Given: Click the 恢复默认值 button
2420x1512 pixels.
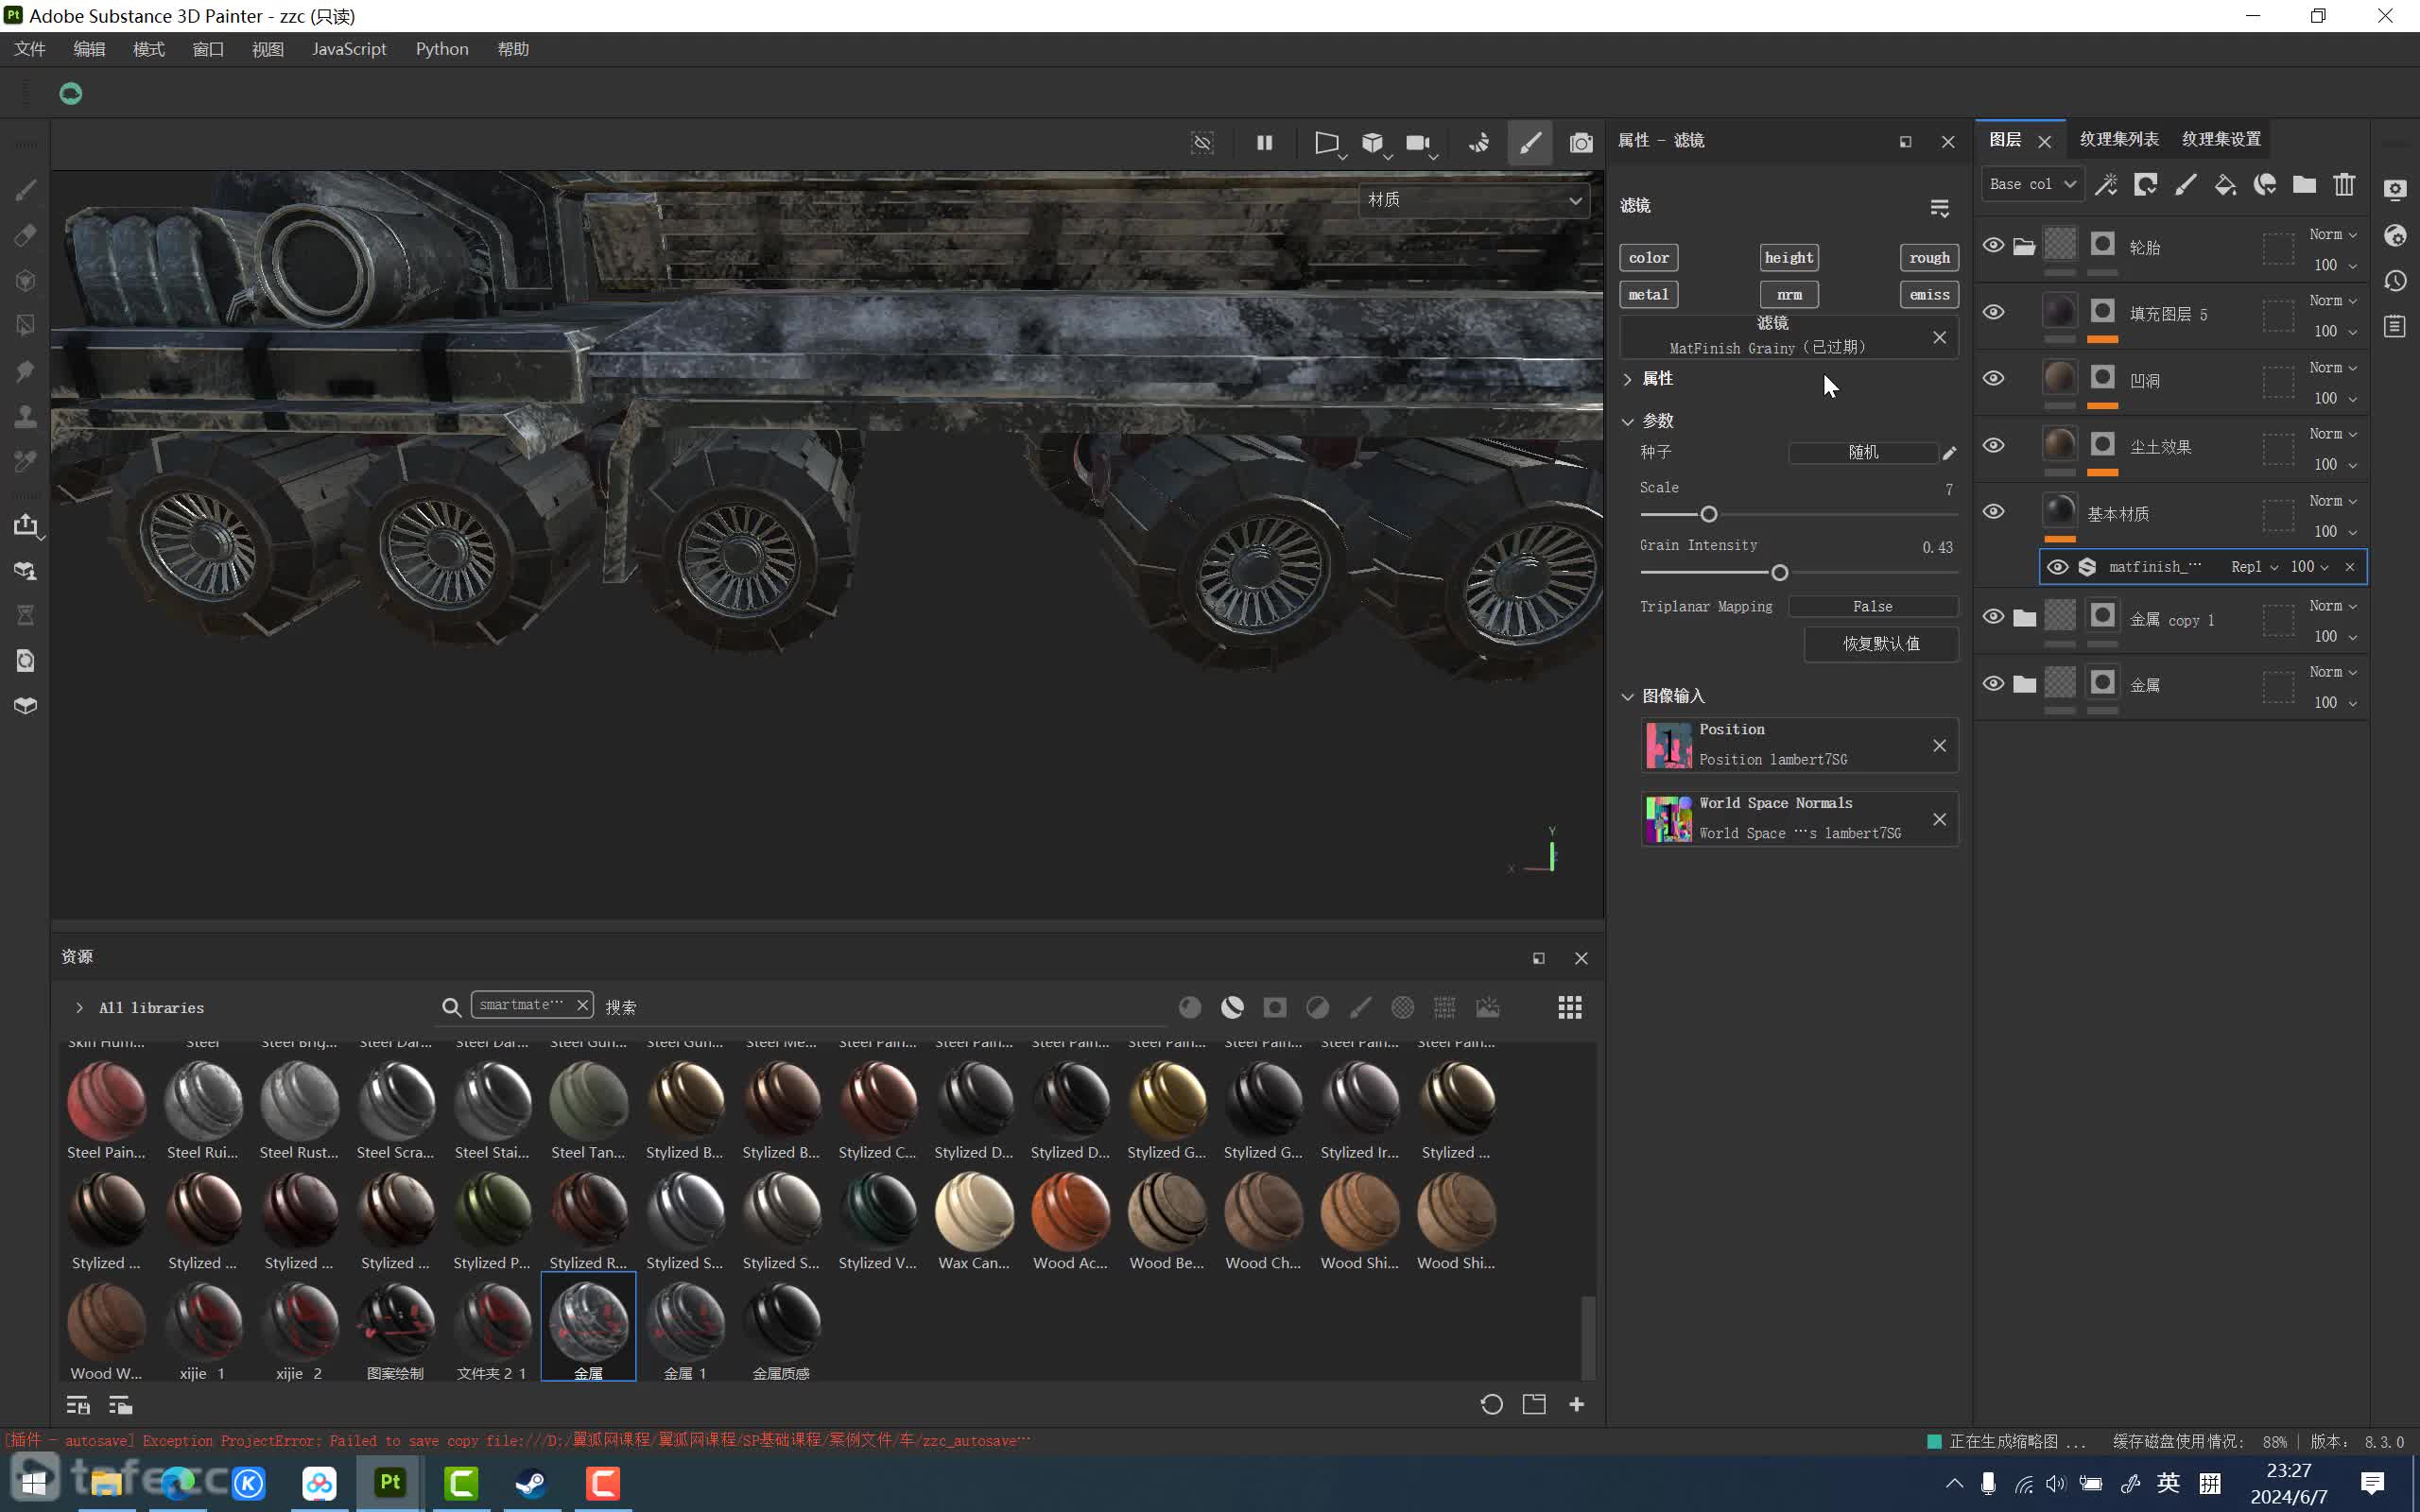Looking at the screenshot, I should pos(1881,644).
